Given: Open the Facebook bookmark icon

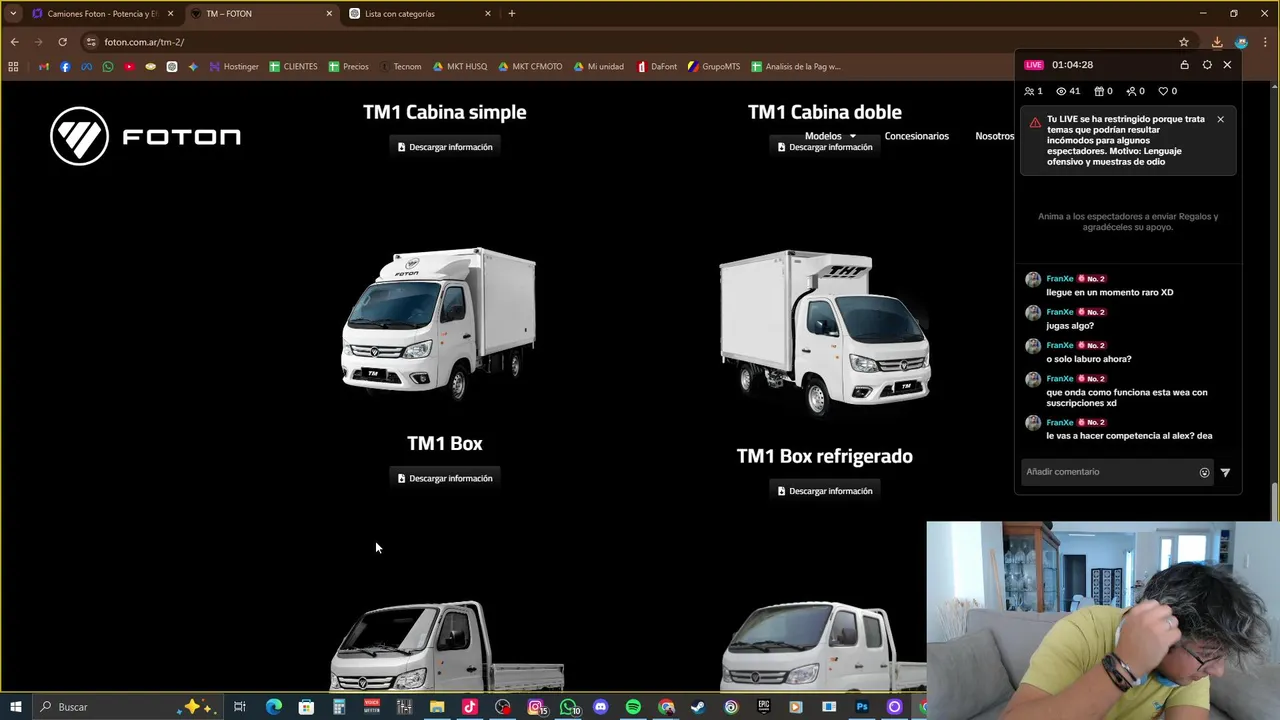Looking at the screenshot, I should point(65,67).
